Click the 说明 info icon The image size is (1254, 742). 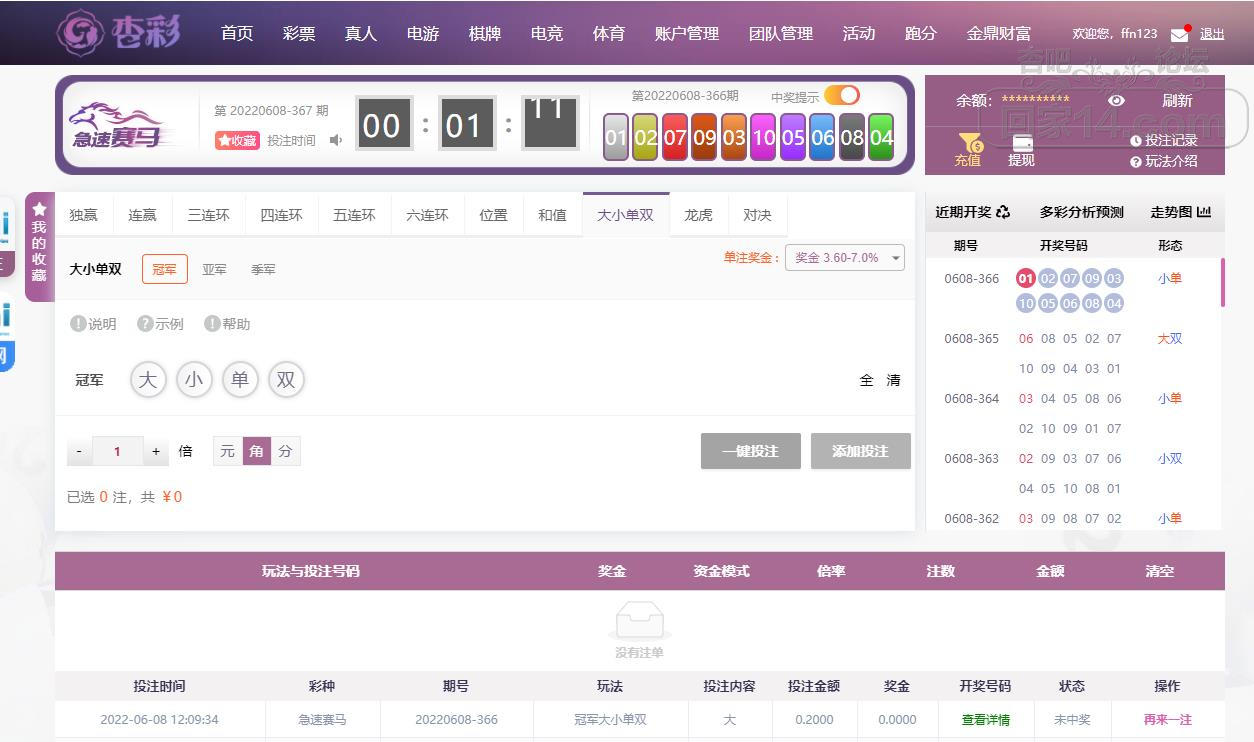(x=78, y=324)
